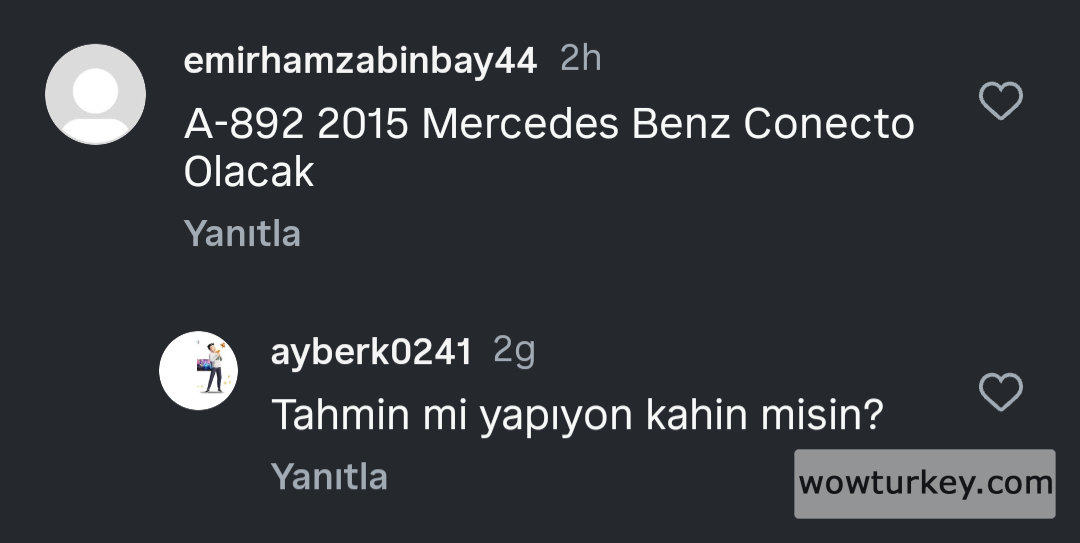This screenshot has width=1080, height=543.
Task: Select the word Conecto in the comment text
Action: point(829,125)
